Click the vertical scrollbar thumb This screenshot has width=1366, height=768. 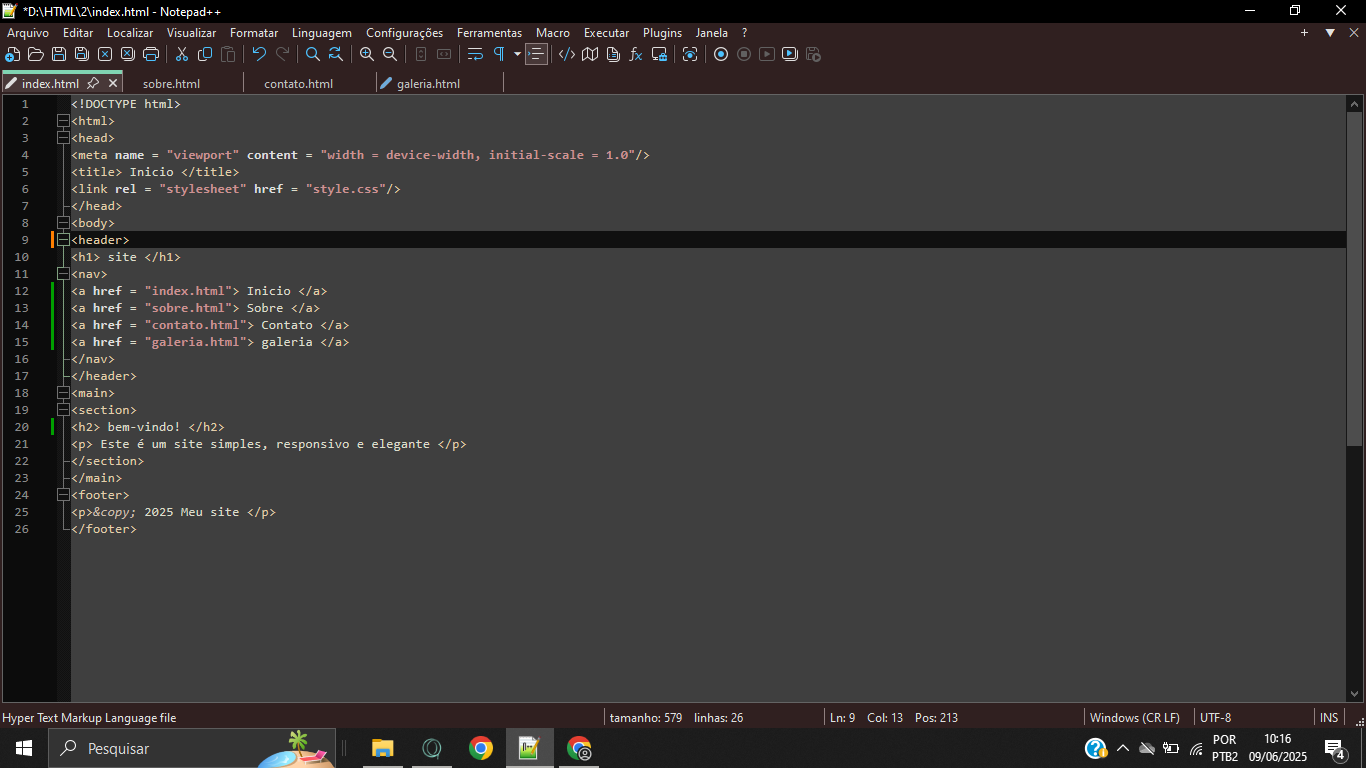coord(1354,280)
